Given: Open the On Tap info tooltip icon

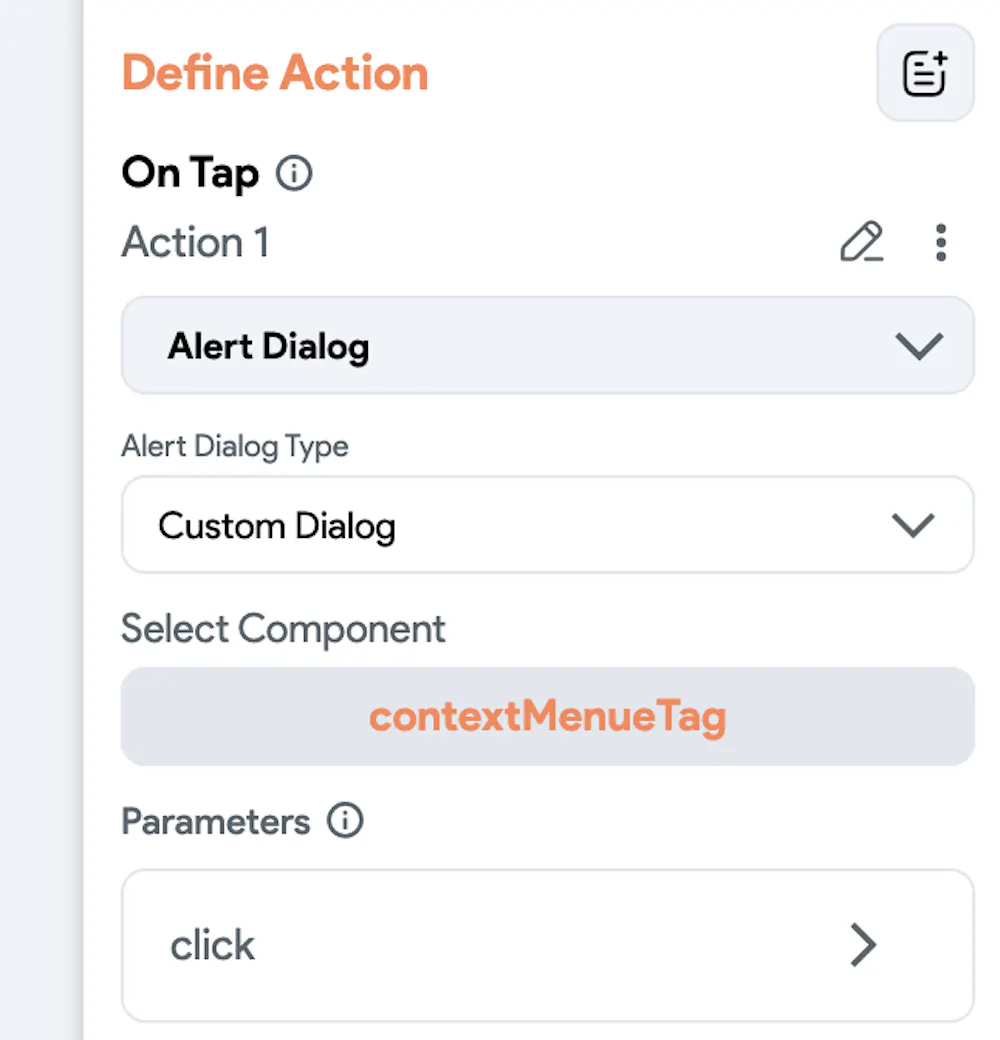Looking at the screenshot, I should (294, 173).
